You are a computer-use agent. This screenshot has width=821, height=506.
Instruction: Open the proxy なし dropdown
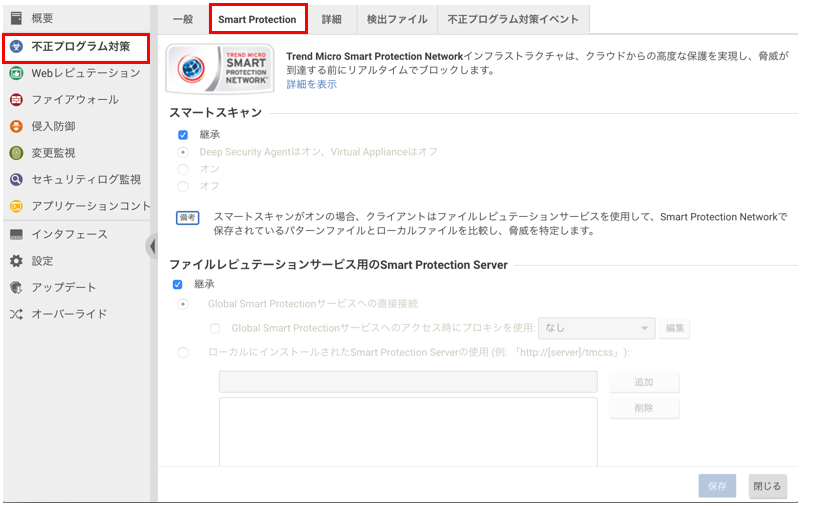(x=596, y=328)
